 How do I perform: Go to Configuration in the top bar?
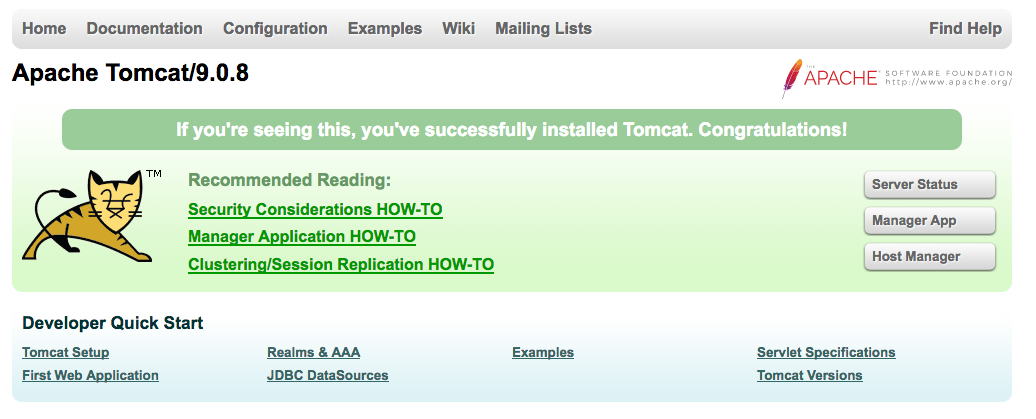pos(275,29)
